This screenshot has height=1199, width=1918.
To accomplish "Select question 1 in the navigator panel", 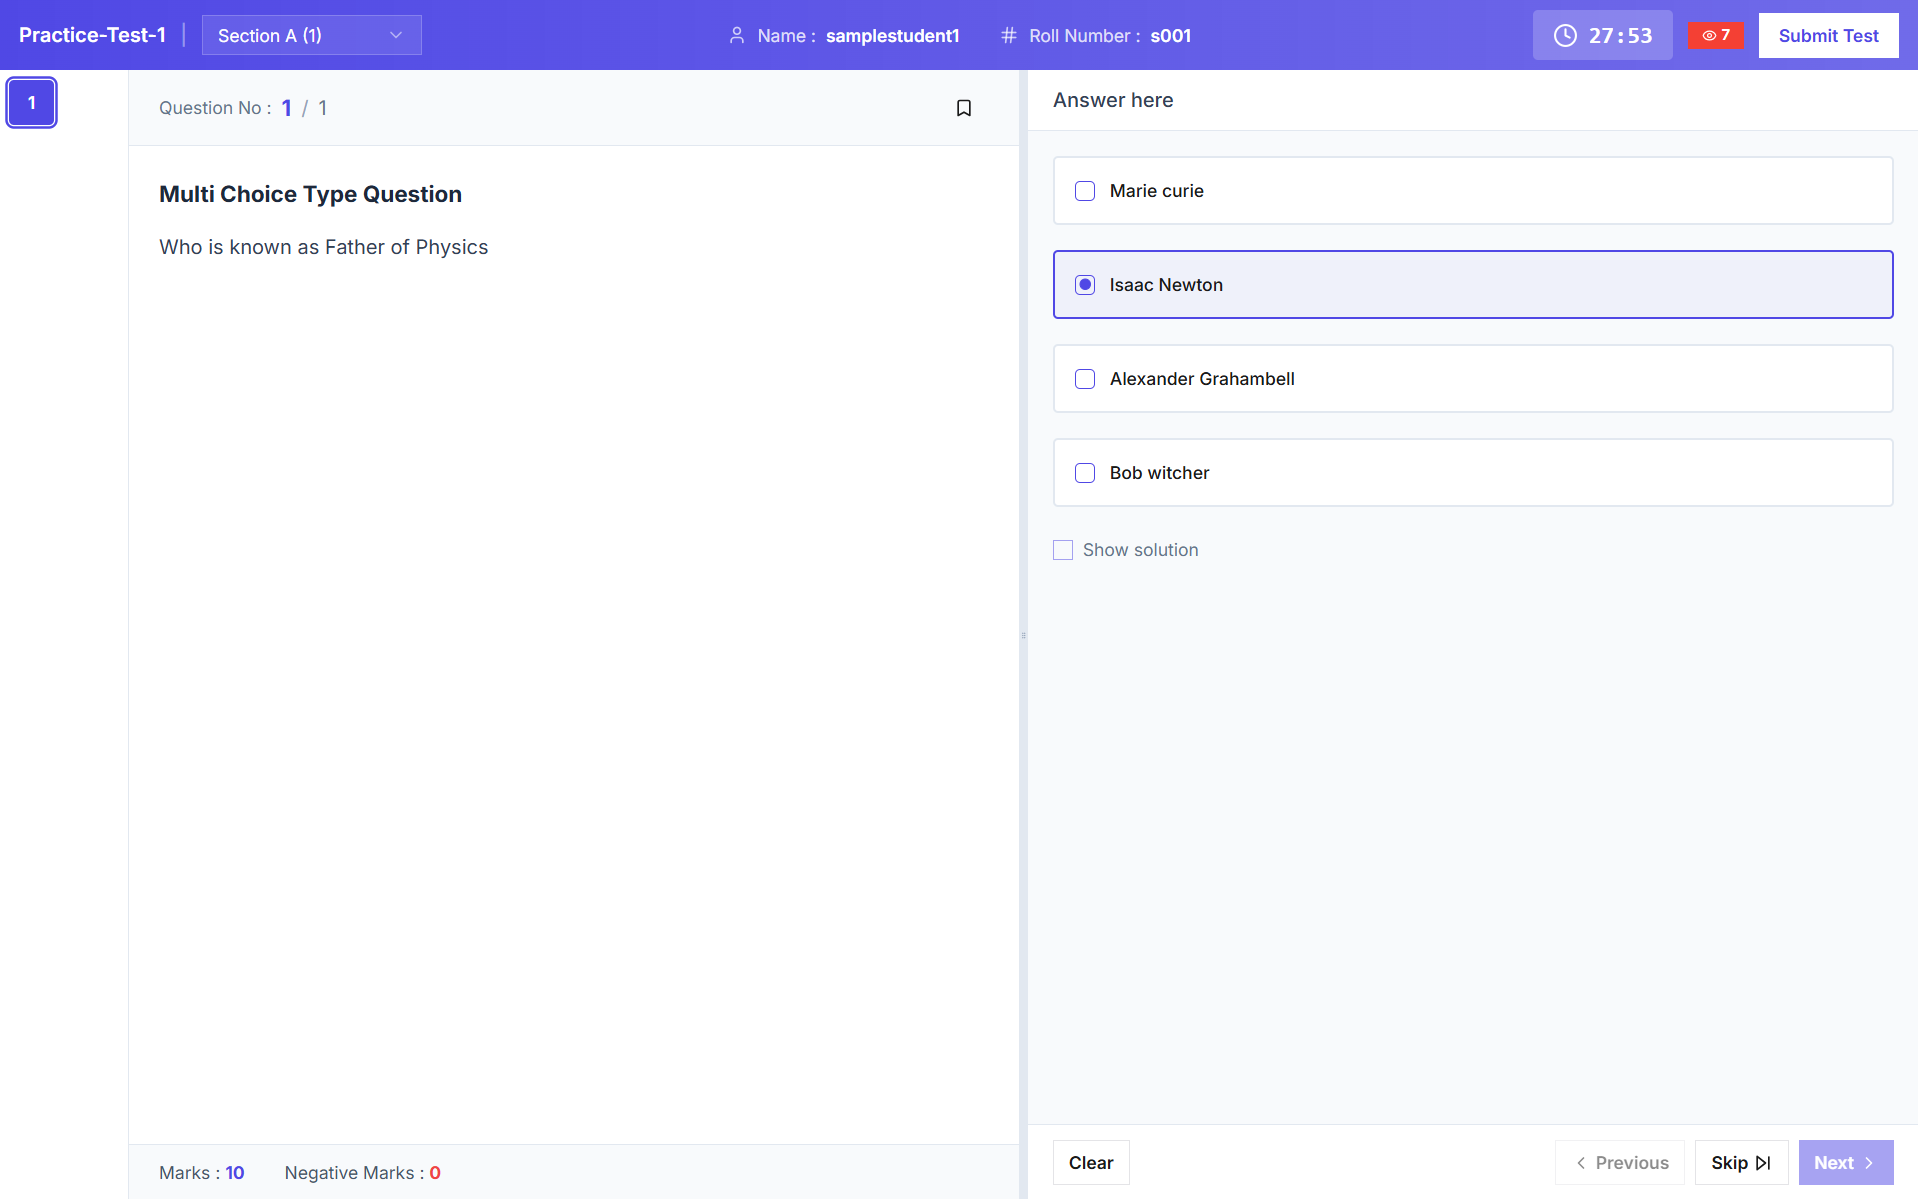I will [31, 101].
